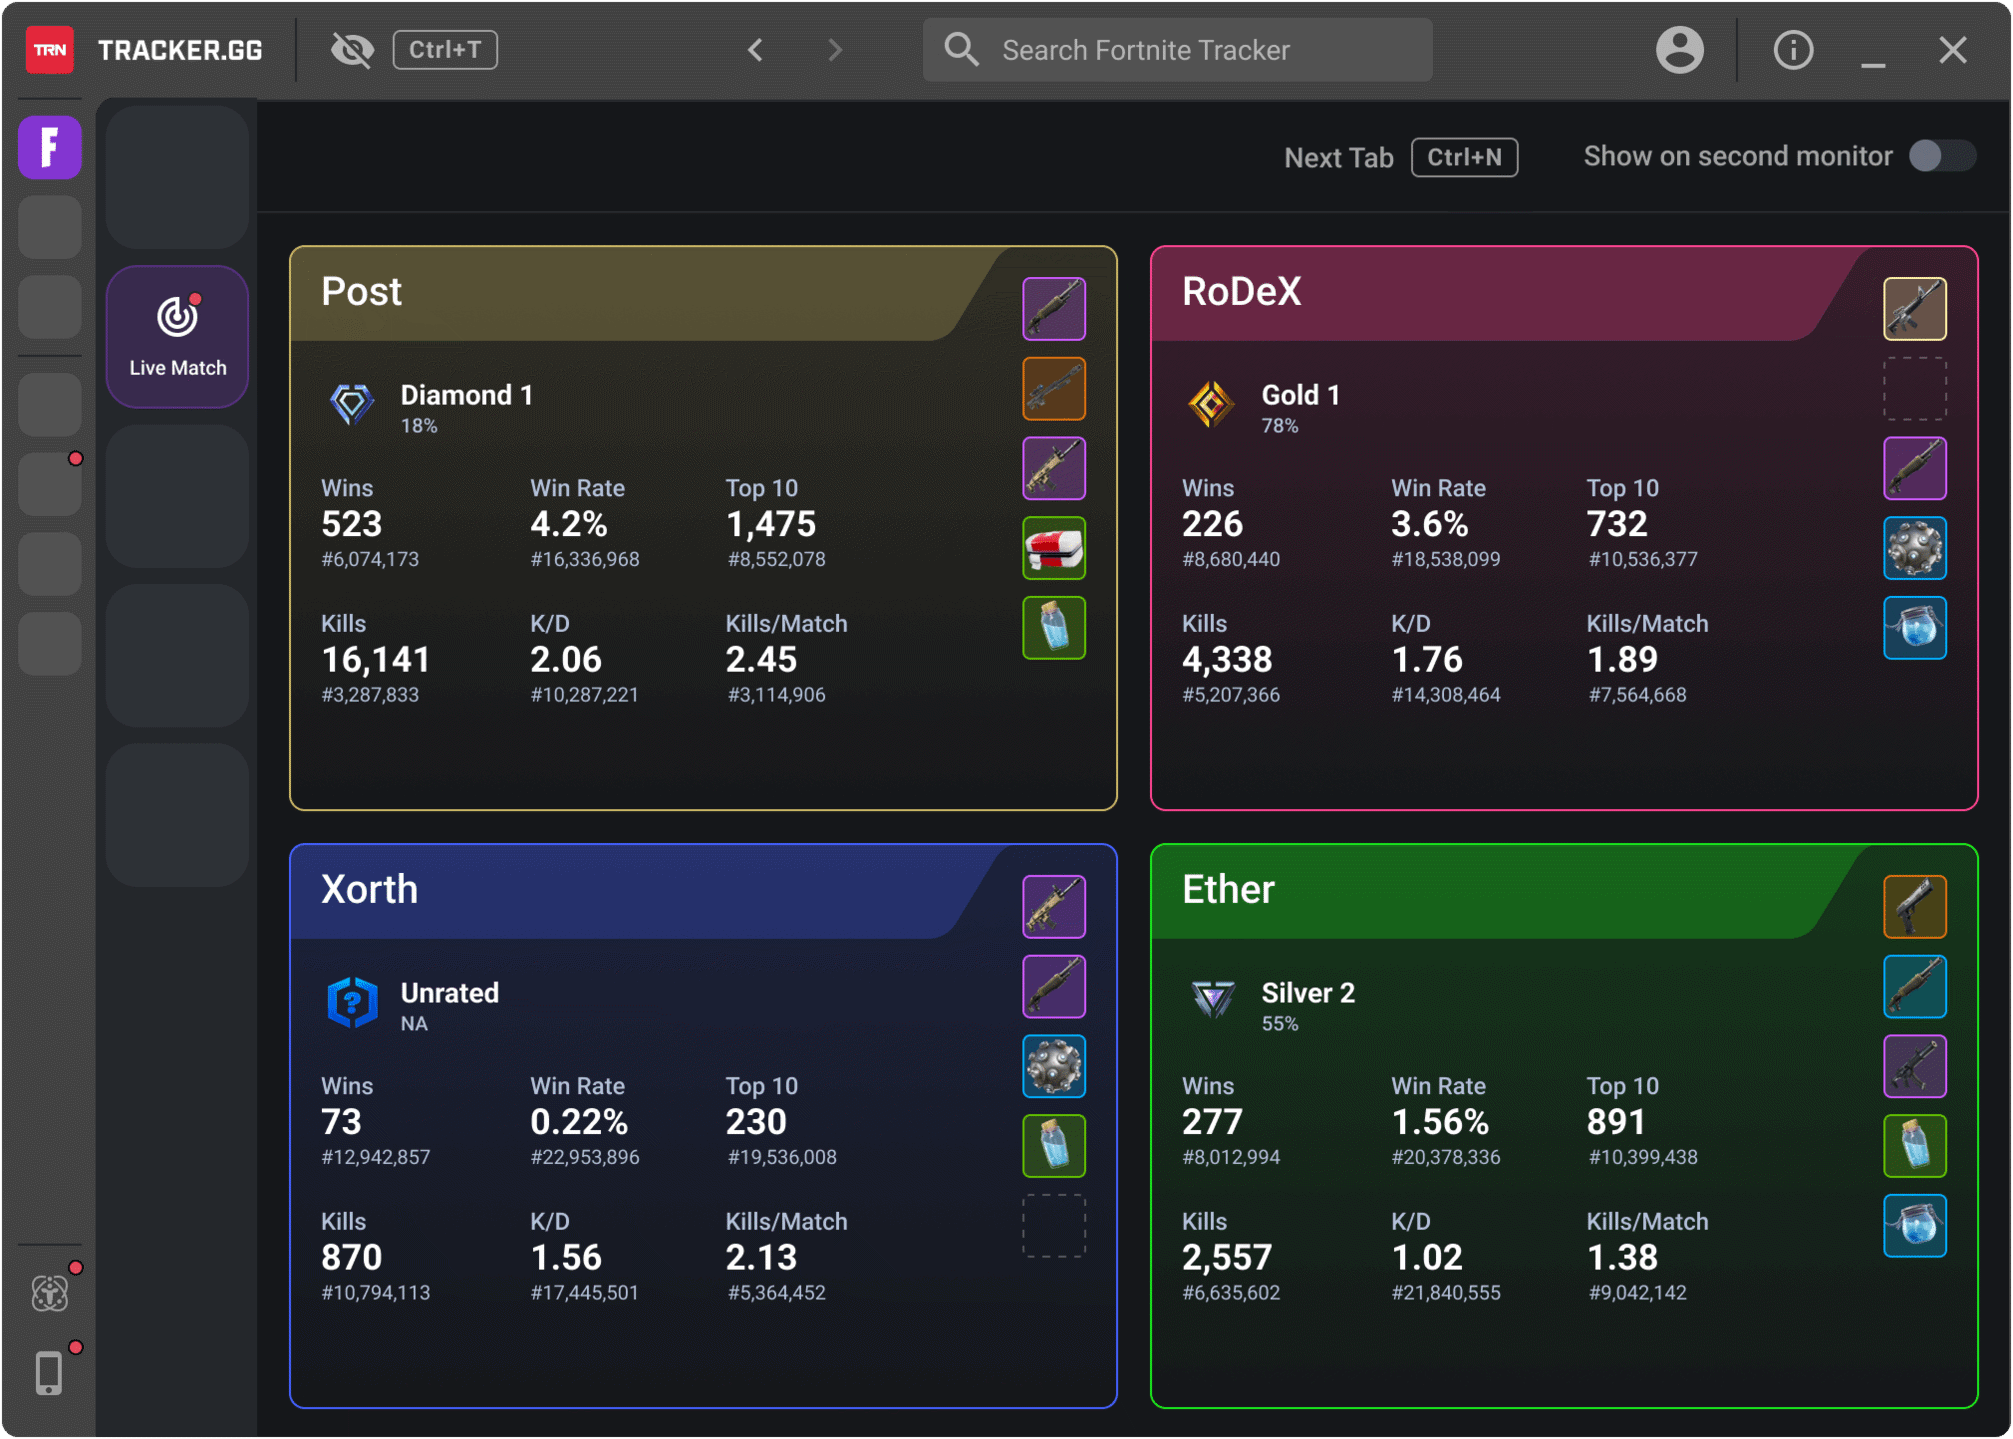The height and width of the screenshot is (1439, 2013).
Task: Click Xorth's Unrated rank emblem
Action: pyautogui.click(x=352, y=1003)
